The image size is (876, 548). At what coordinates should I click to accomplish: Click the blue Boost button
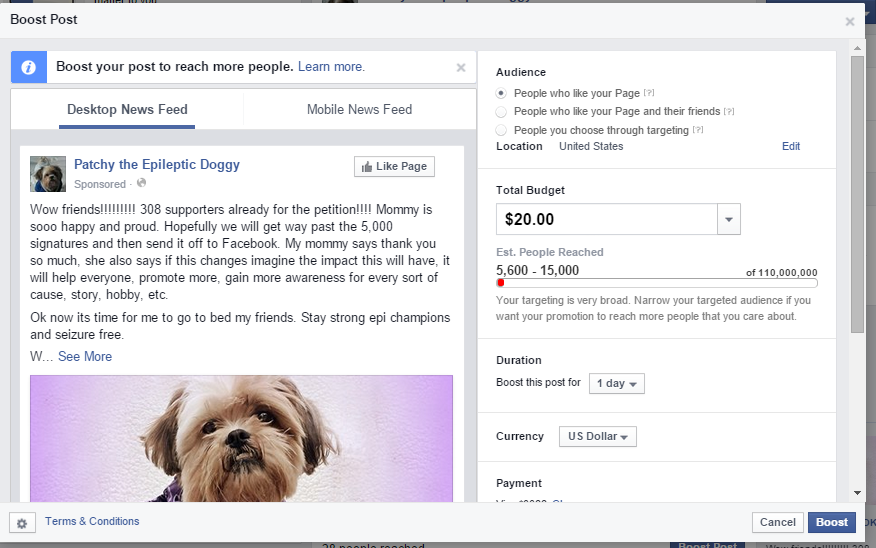tap(832, 522)
